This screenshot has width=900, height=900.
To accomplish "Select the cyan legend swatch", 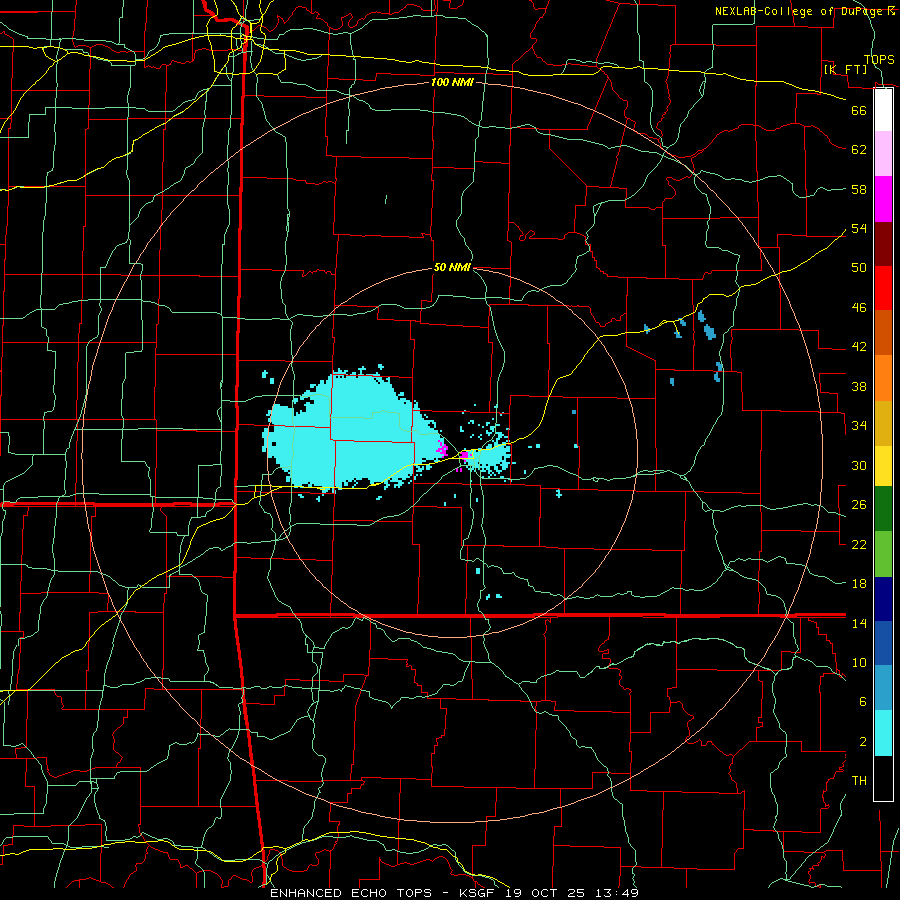I will [x=883, y=733].
